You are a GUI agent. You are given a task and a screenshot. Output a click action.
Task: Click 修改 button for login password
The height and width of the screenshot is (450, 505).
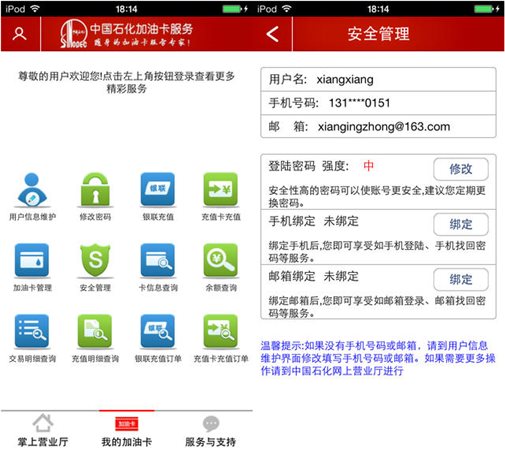point(461,169)
